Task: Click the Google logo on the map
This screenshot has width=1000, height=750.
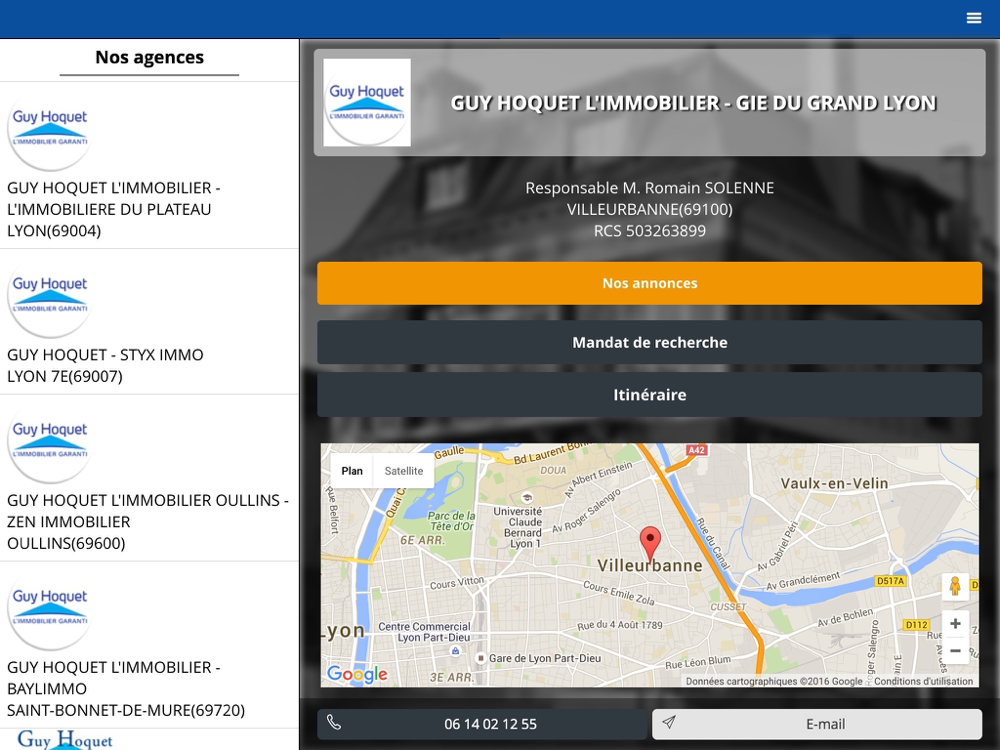Action: click(357, 674)
